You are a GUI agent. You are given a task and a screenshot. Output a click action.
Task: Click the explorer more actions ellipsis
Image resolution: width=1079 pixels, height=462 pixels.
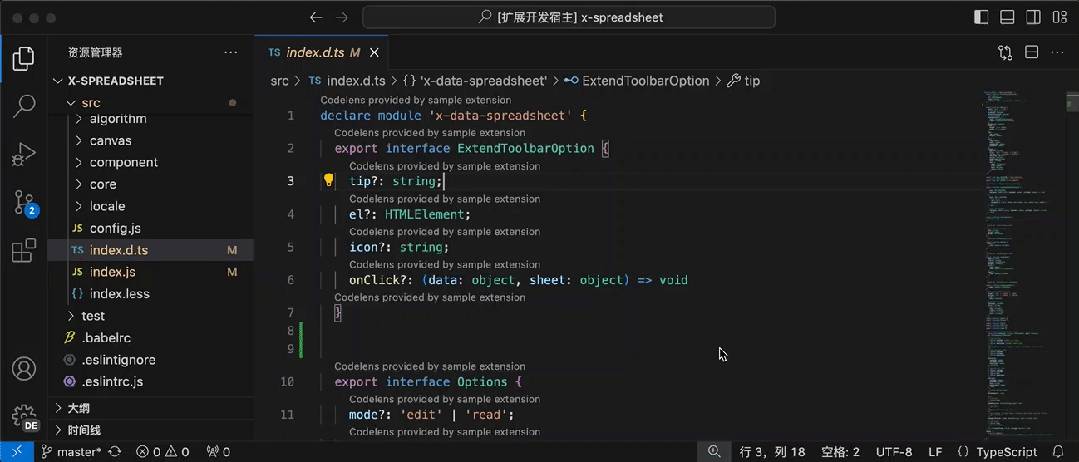[x=231, y=52]
